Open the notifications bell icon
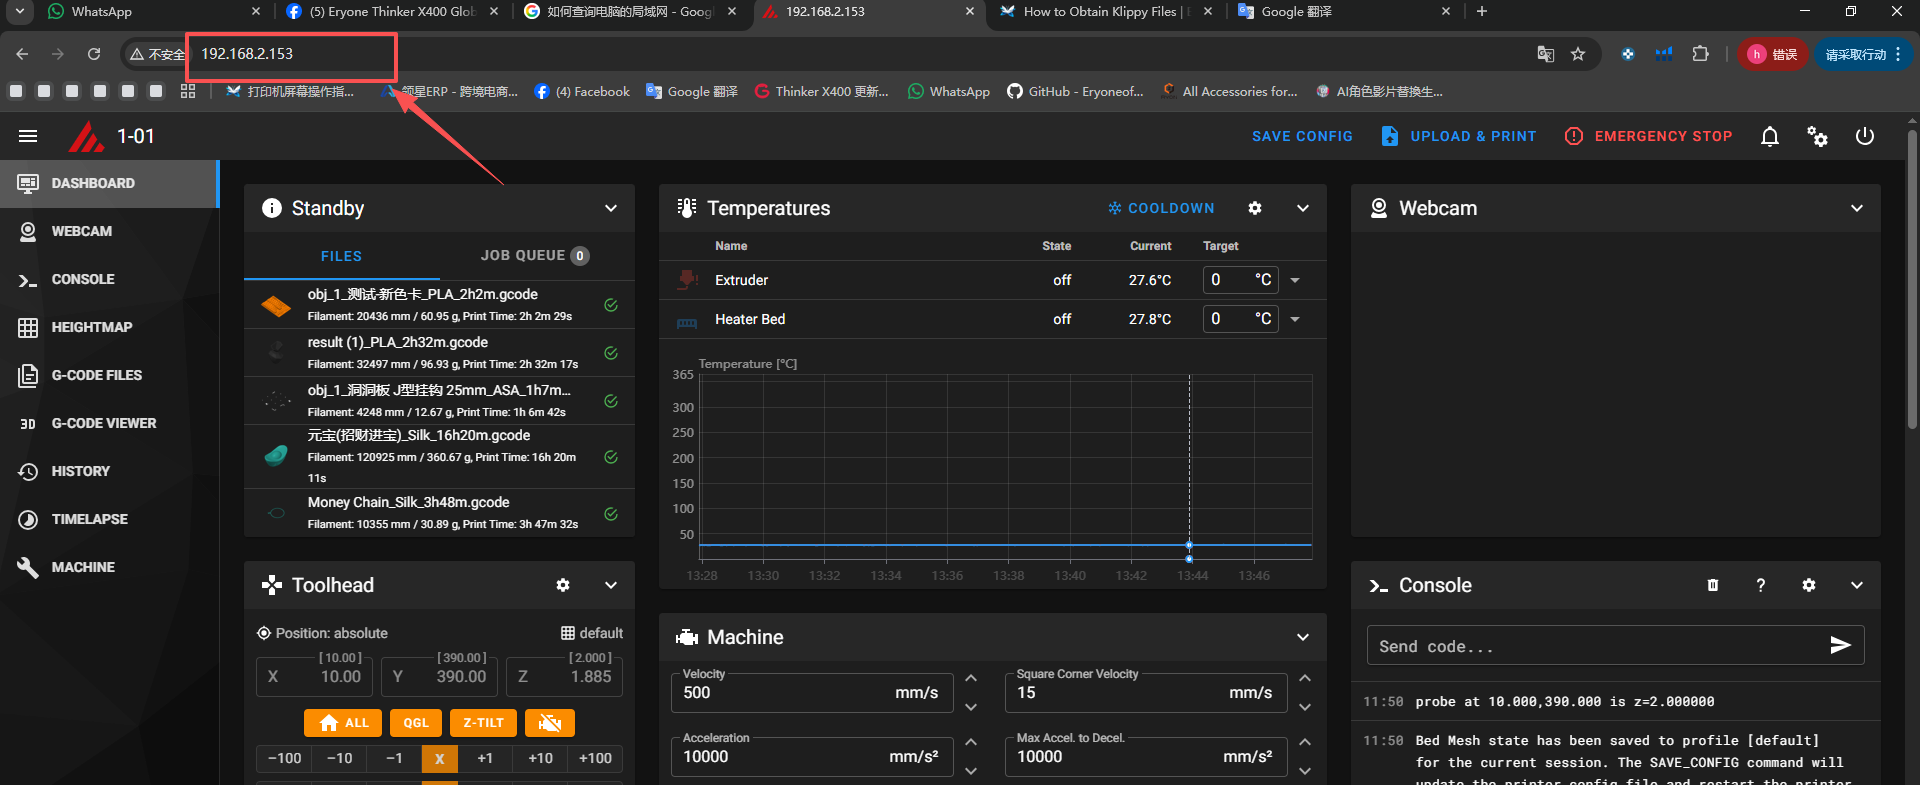Image resolution: width=1920 pixels, height=785 pixels. pyautogui.click(x=1769, y=137)
